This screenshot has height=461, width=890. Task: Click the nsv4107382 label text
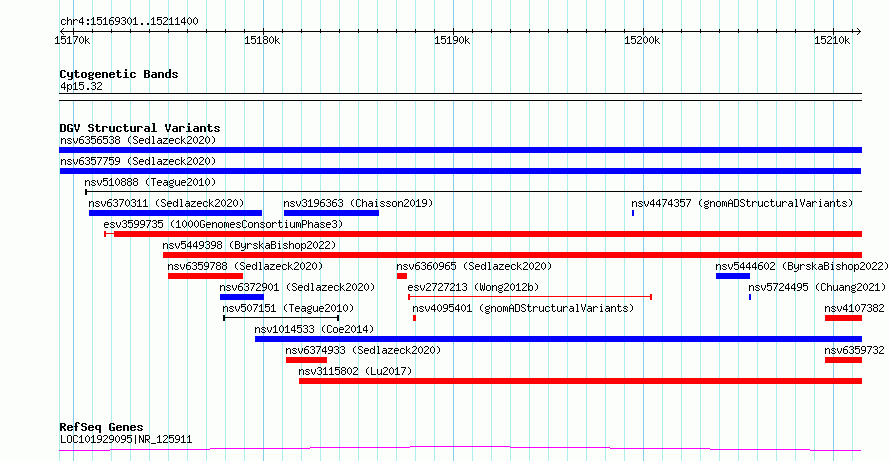tap(854, 308)
